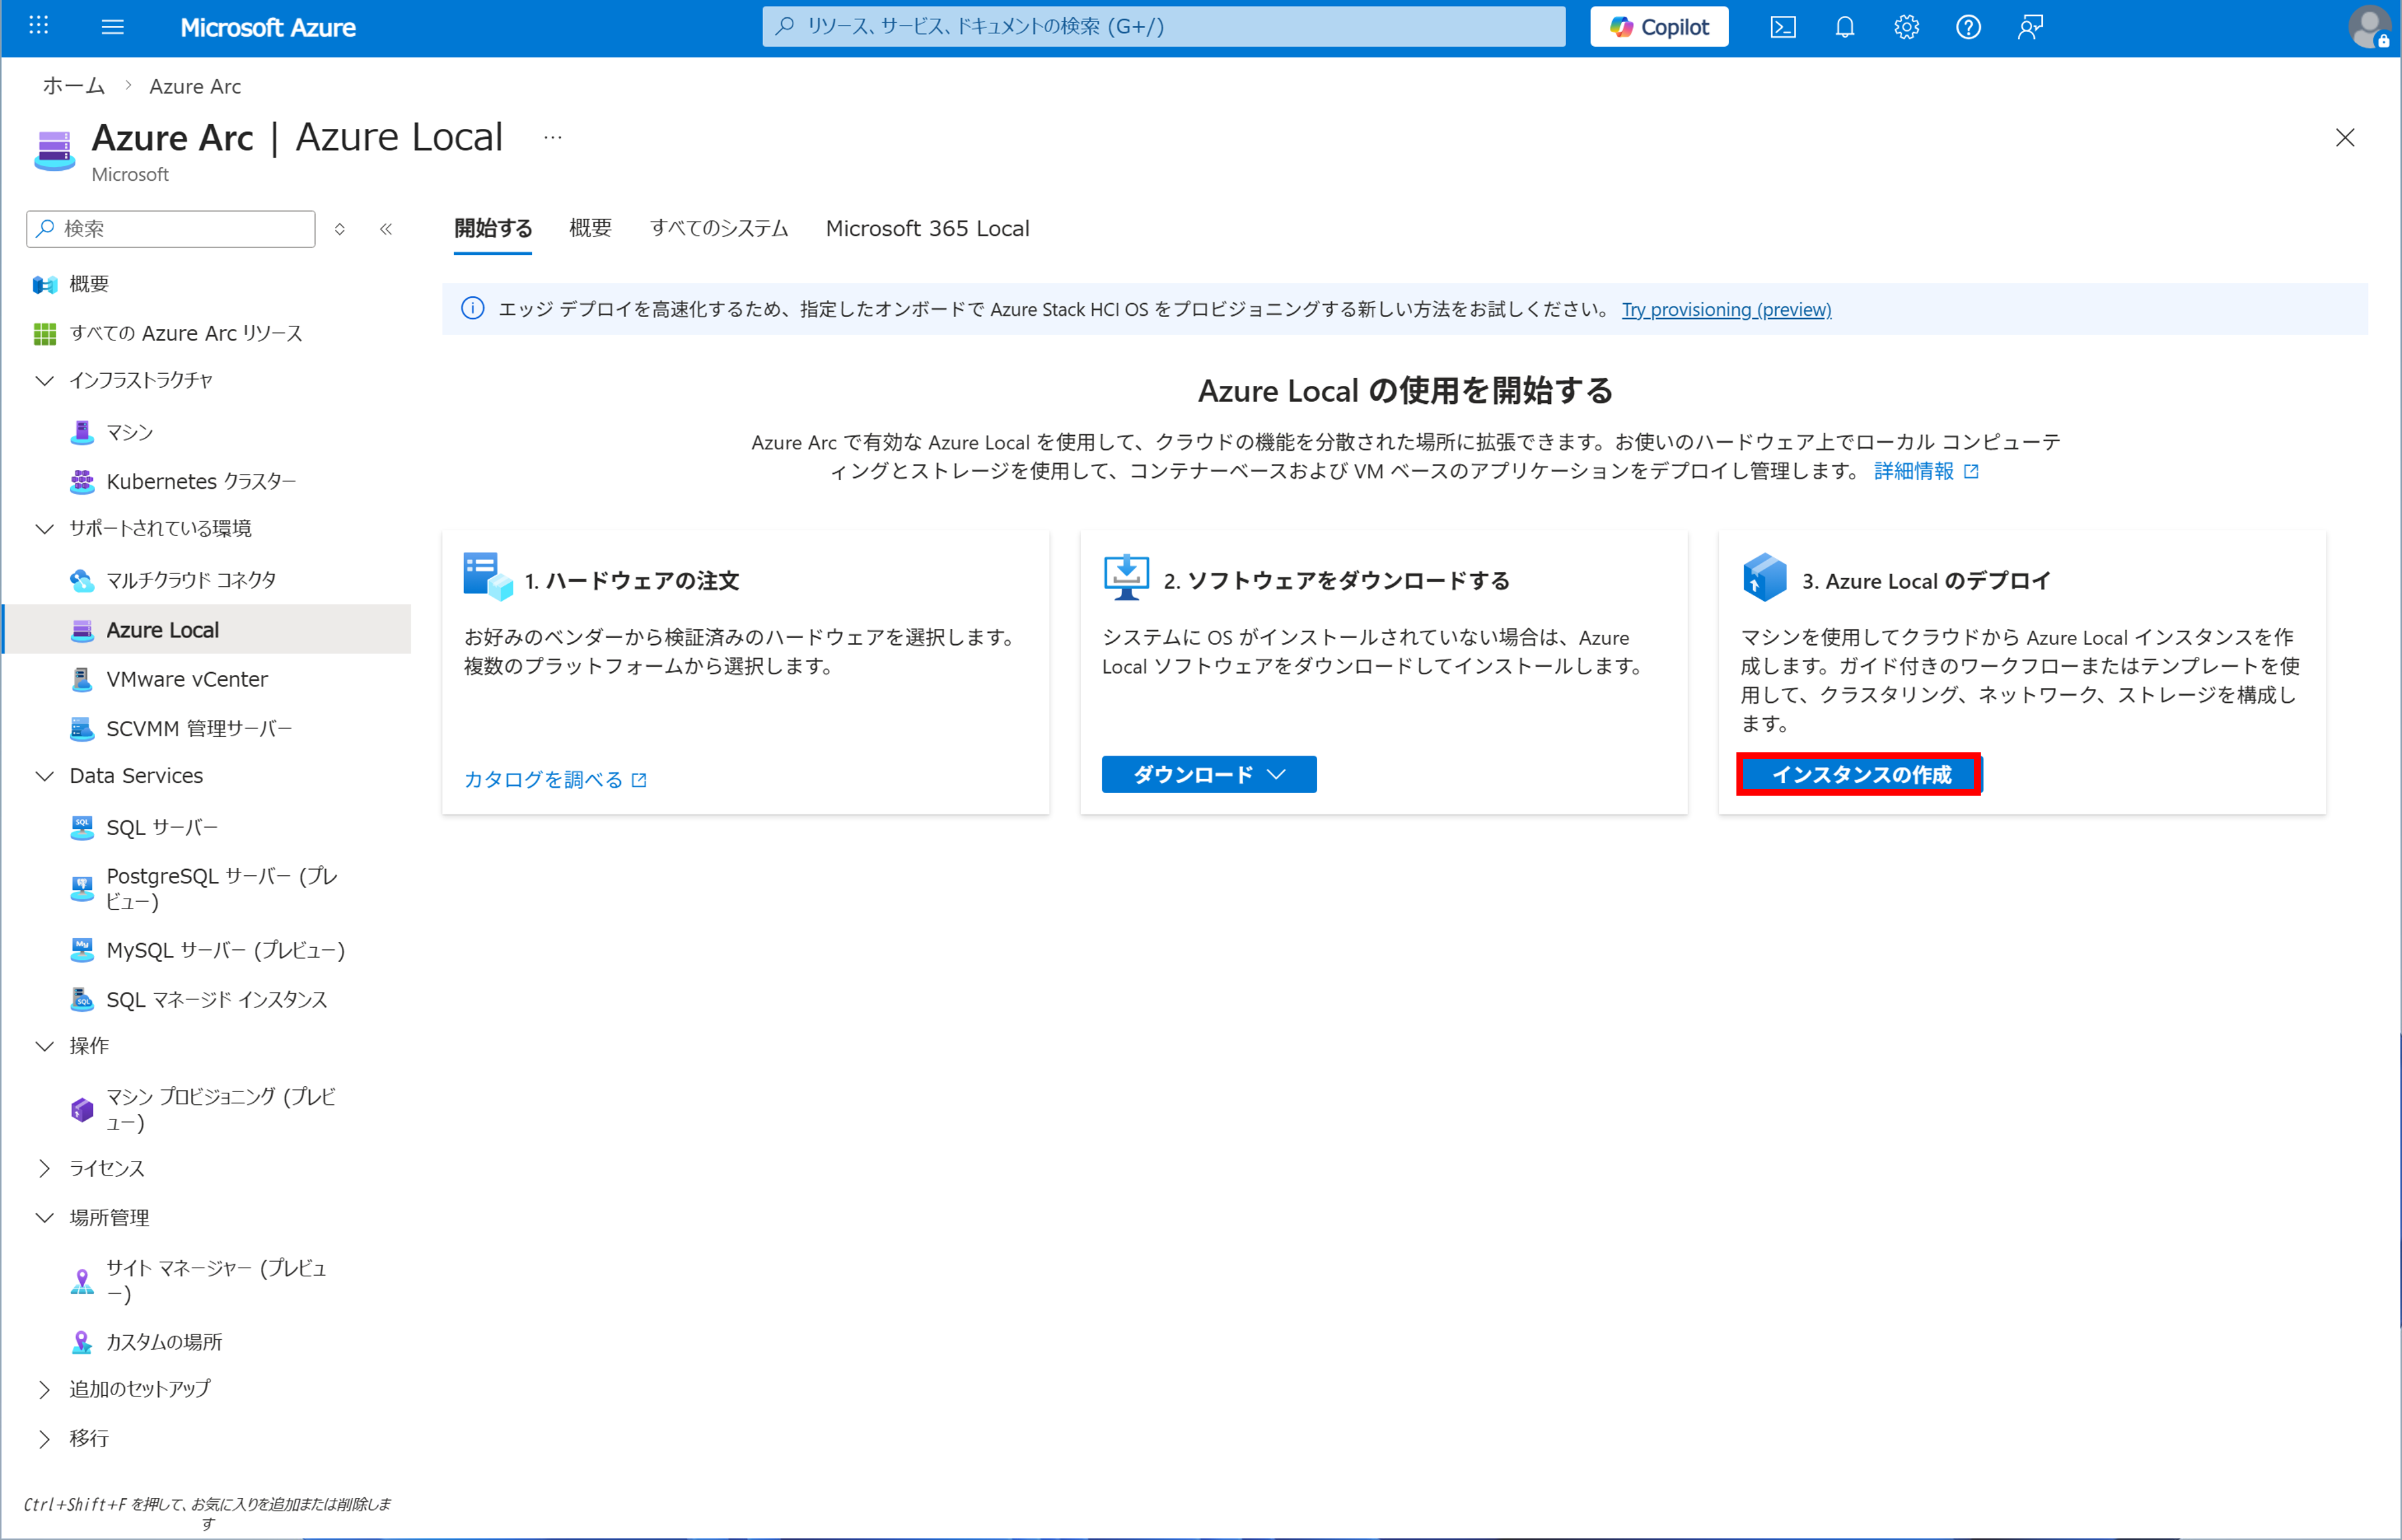
Task: Open the notifications bell icon
Action: [x=1844, y=27]
